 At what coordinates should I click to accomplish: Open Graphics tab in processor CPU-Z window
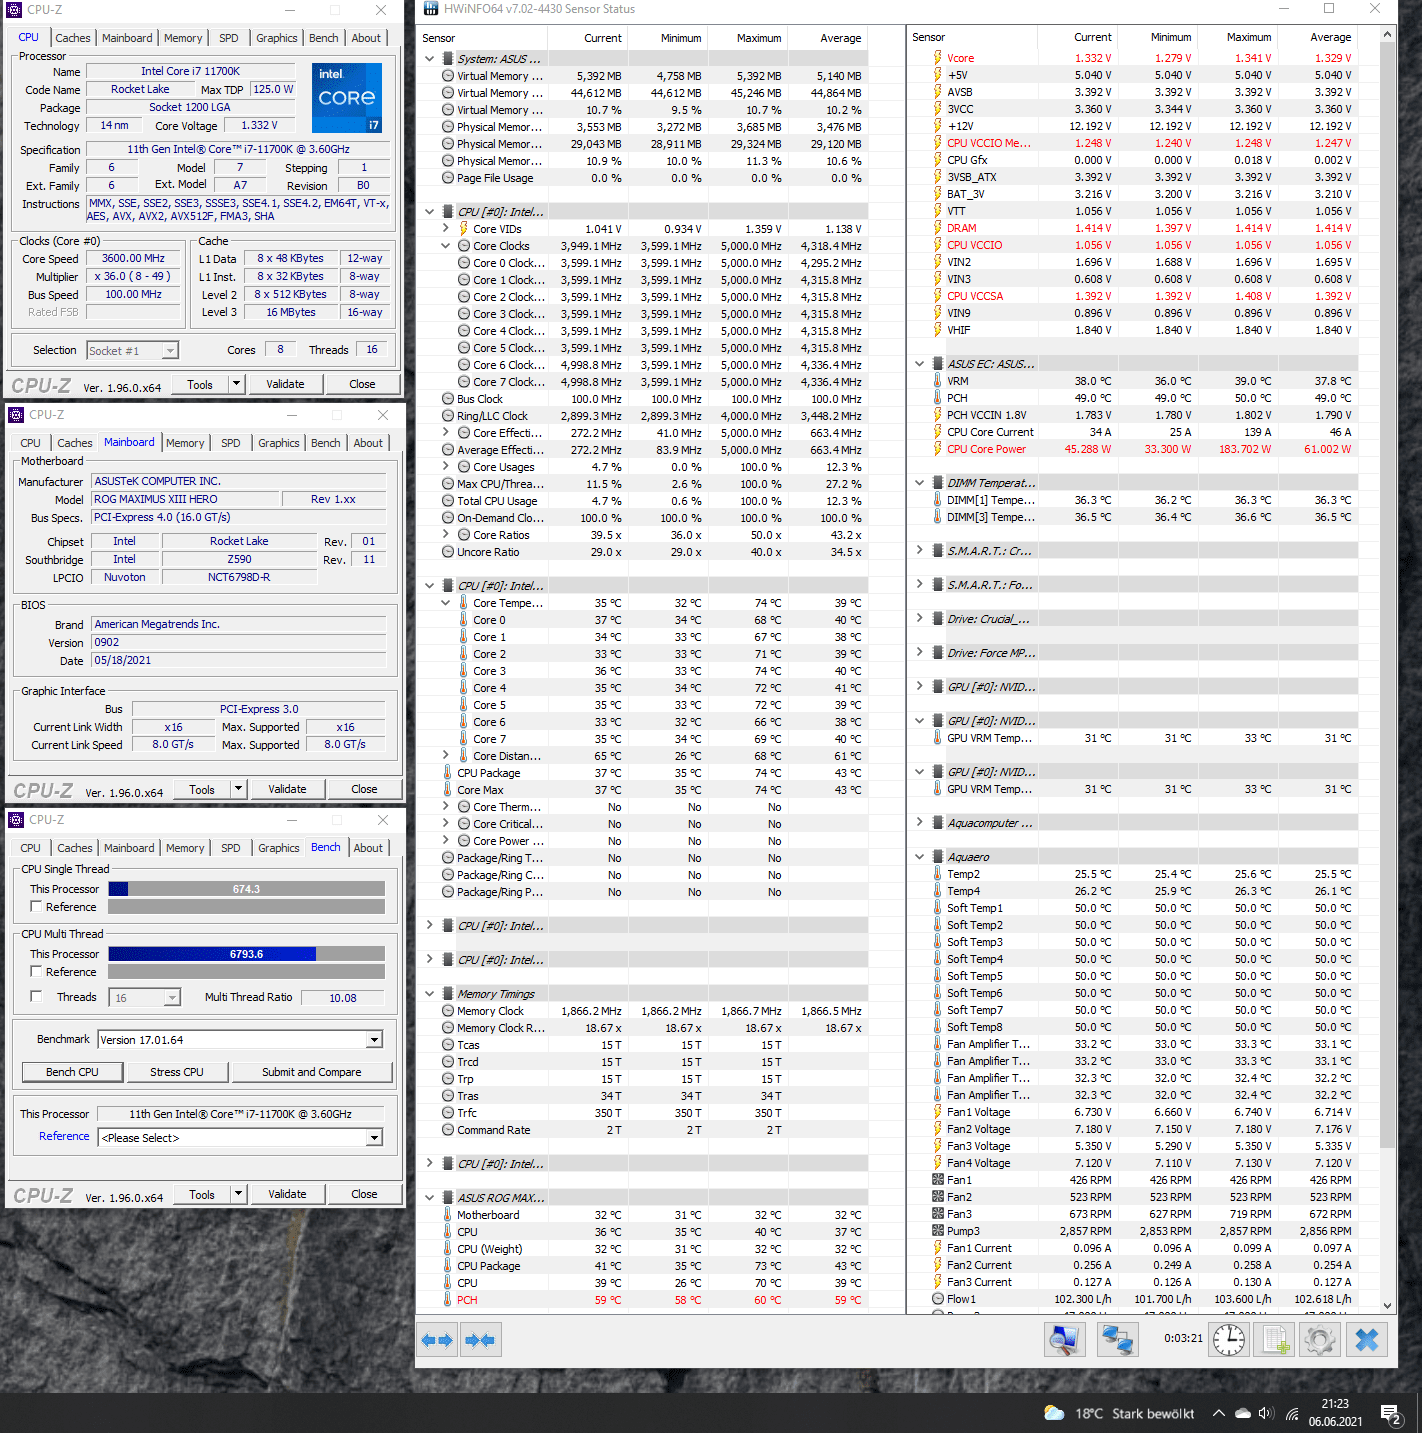pyautogui.click(x=277, y=38)
